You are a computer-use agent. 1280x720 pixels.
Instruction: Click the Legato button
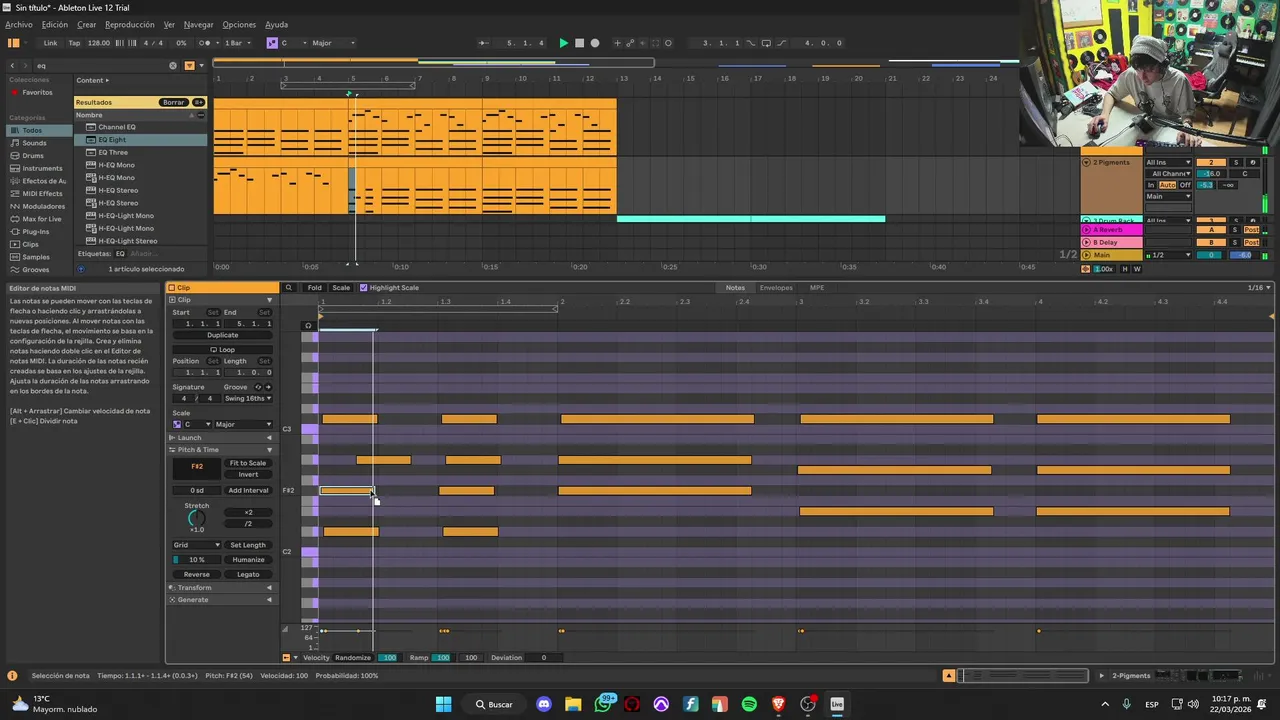tap(248, 574)
